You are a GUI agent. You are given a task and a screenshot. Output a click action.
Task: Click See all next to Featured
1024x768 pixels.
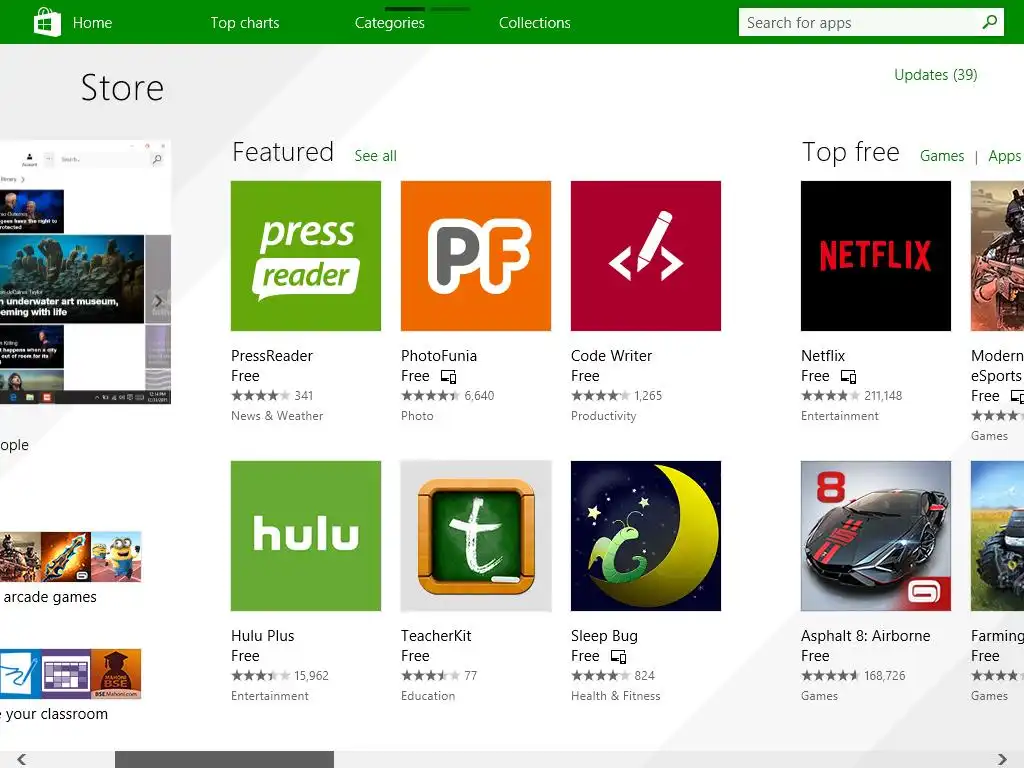pyautogui.click(x=375, y=156)
